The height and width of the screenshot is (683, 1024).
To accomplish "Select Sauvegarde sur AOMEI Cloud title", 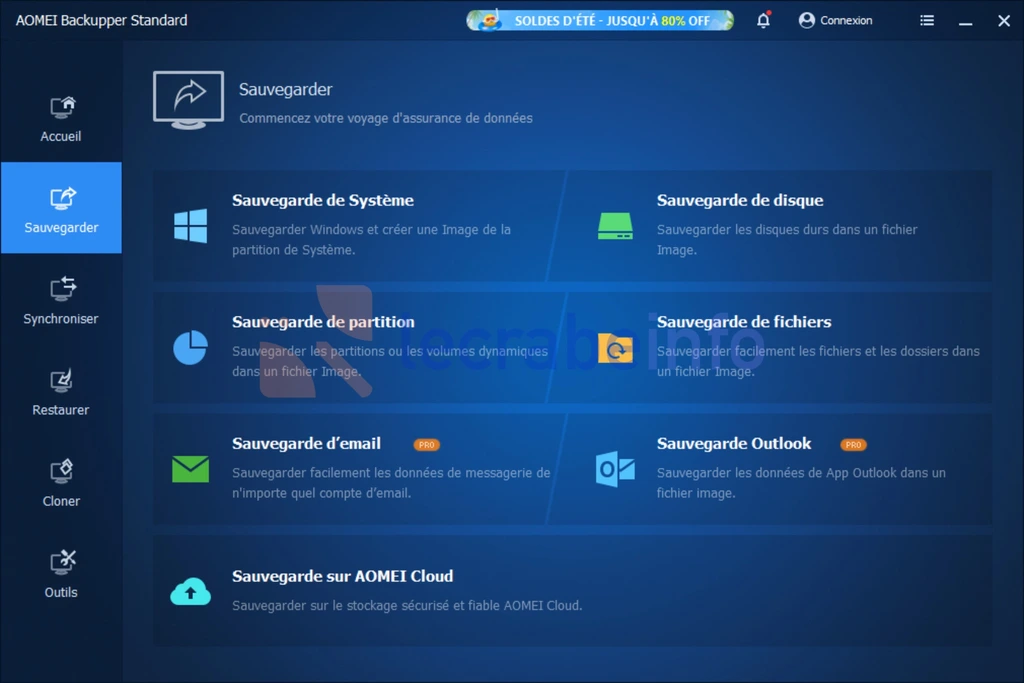I will tap(342, 576).
